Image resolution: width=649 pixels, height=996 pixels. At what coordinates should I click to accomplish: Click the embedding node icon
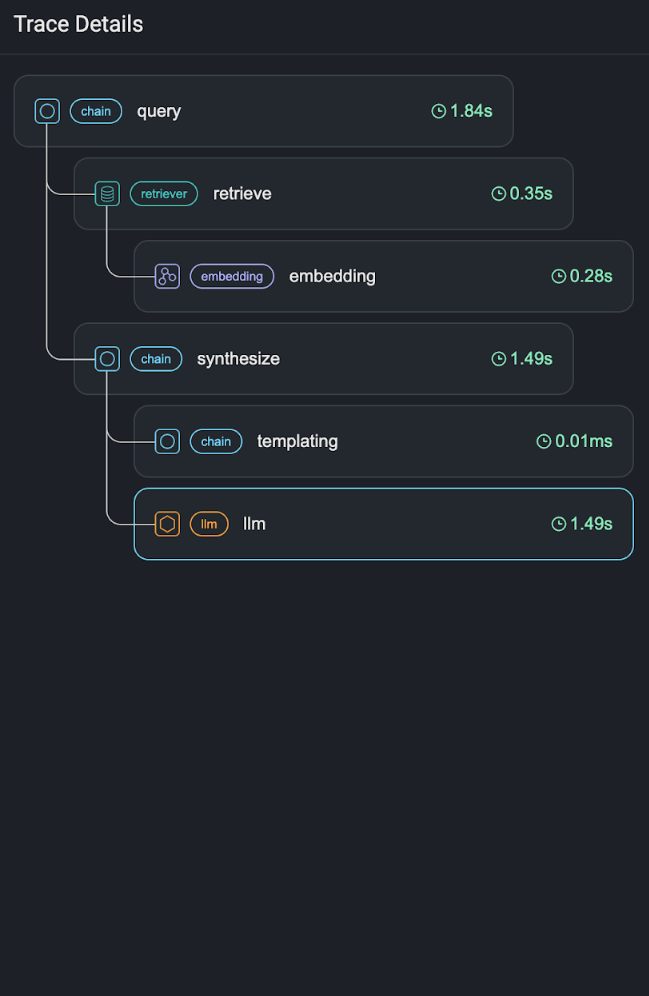[167, 276]
